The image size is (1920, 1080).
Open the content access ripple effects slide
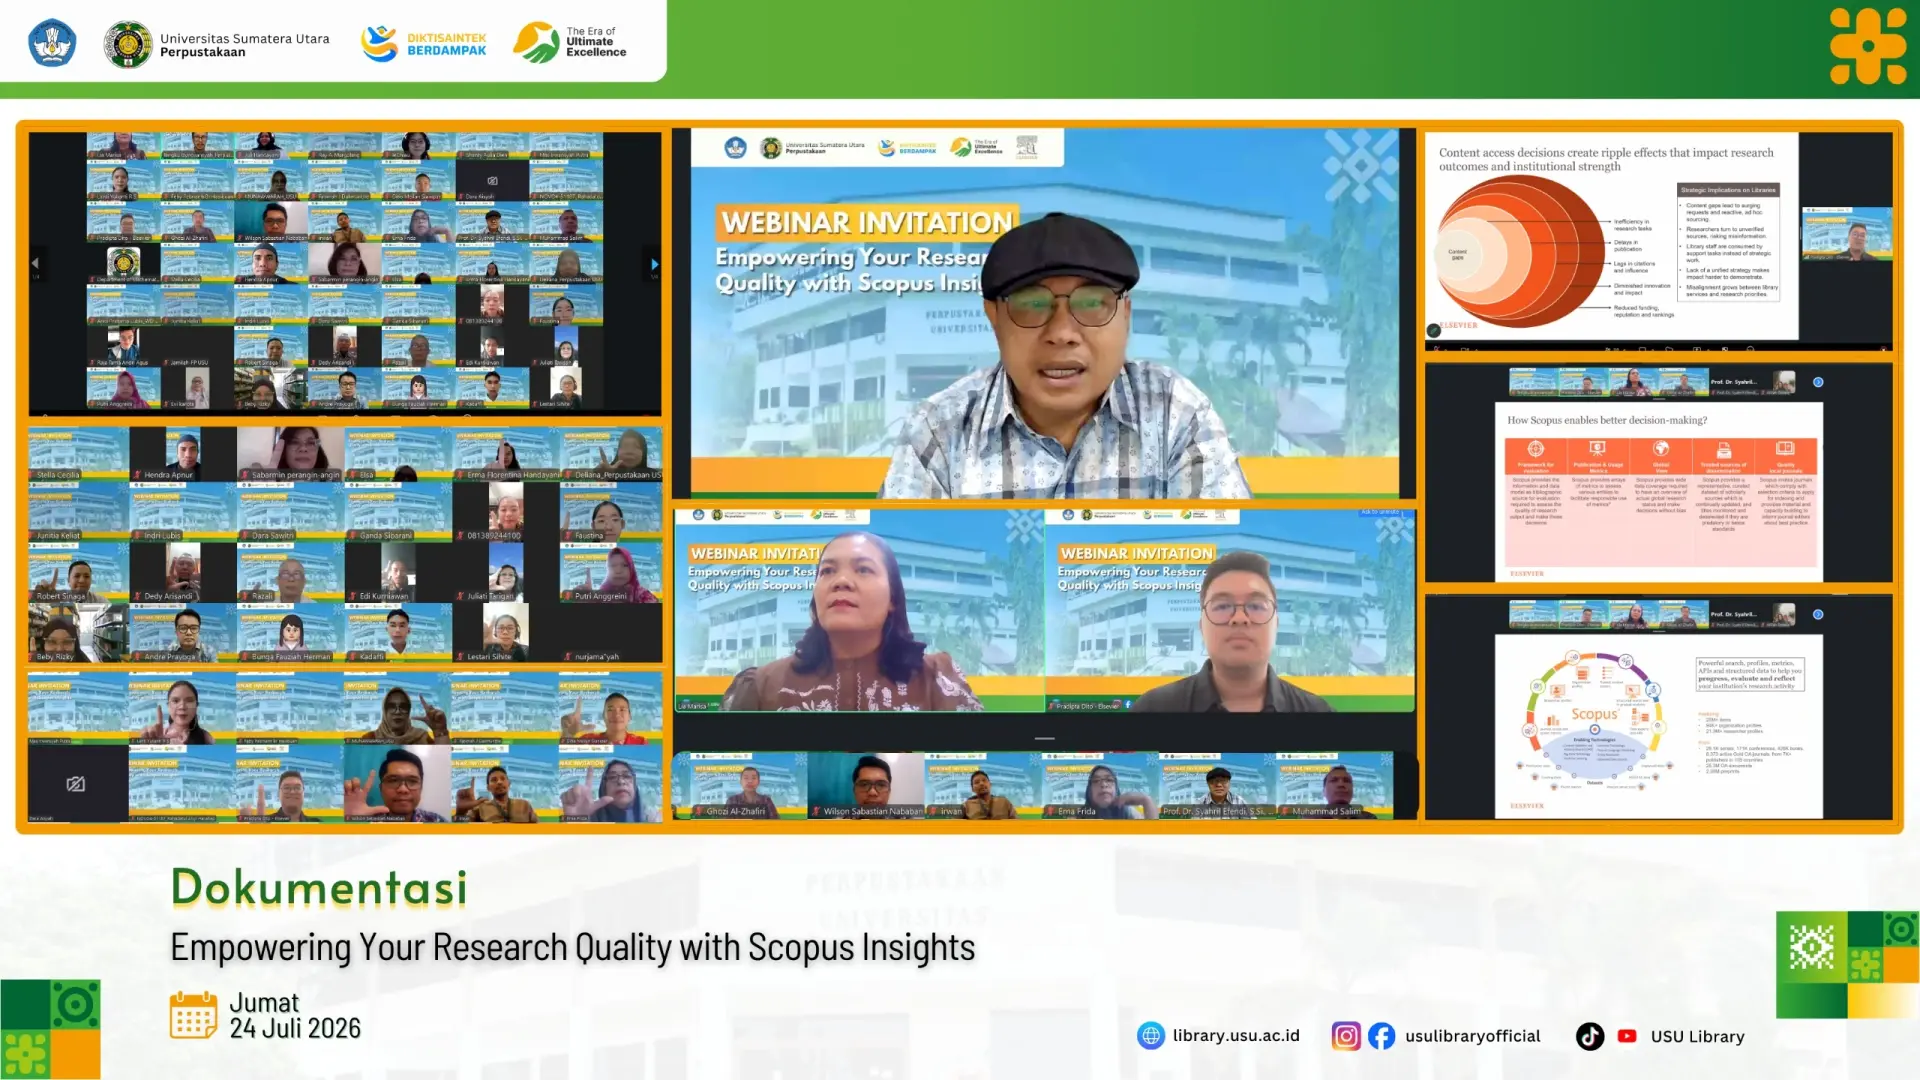1611,237
